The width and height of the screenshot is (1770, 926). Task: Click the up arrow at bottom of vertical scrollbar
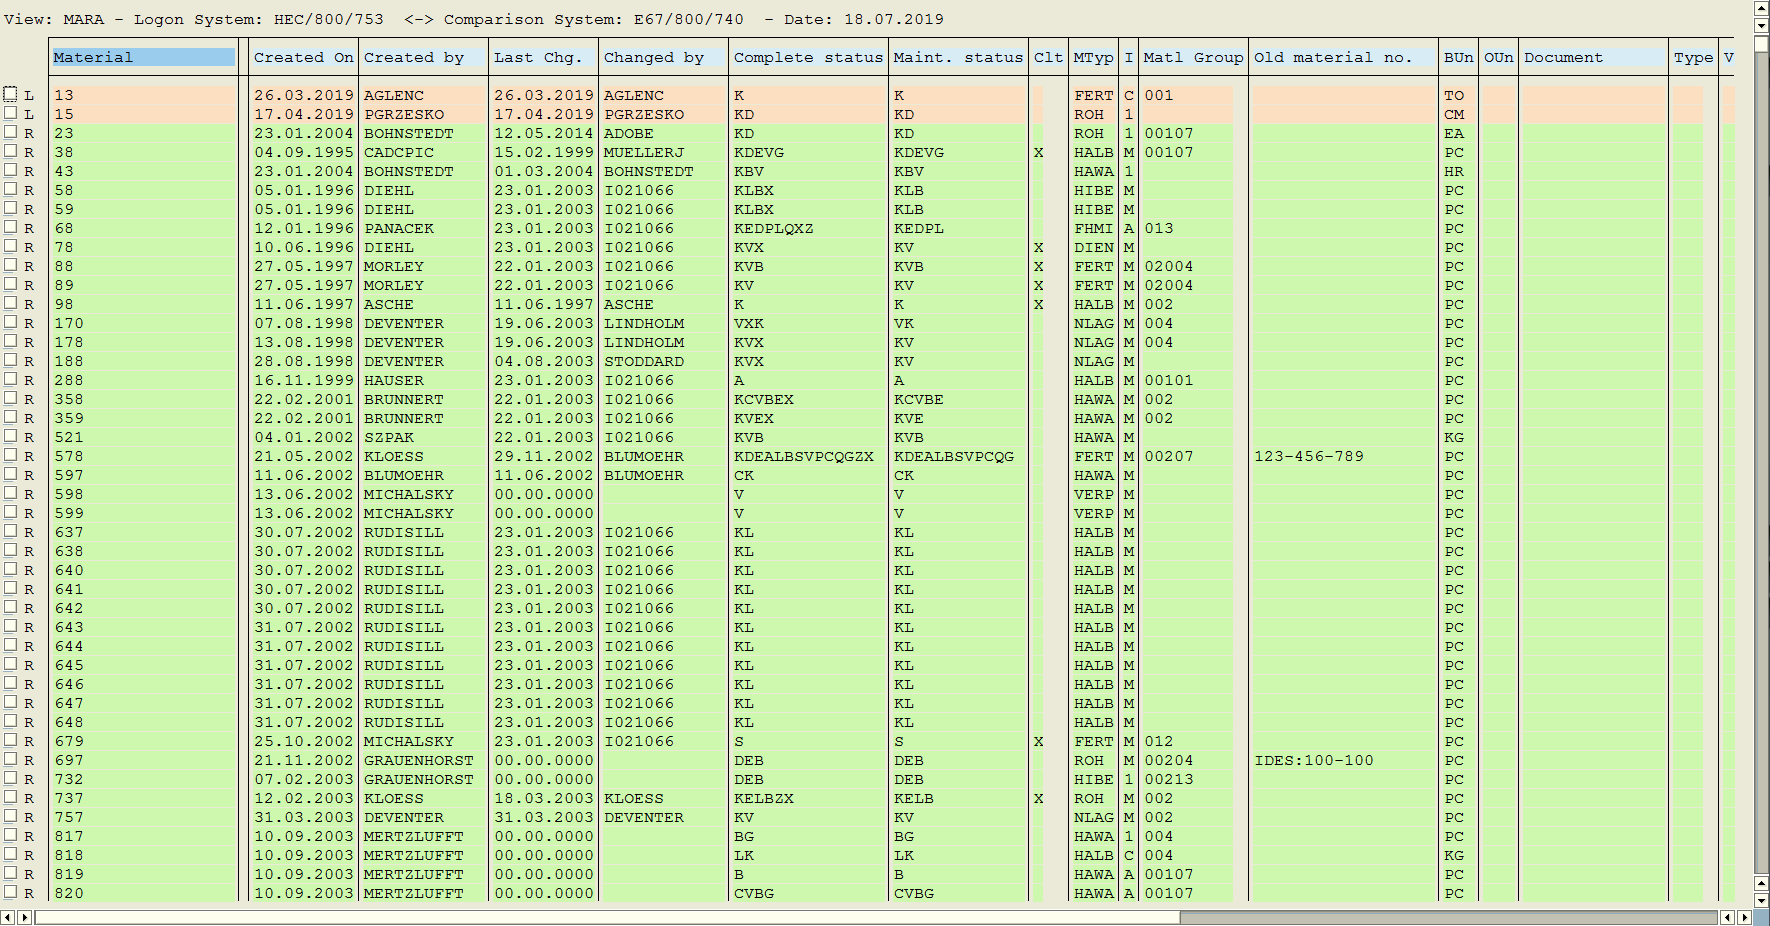click(1761, 883)
